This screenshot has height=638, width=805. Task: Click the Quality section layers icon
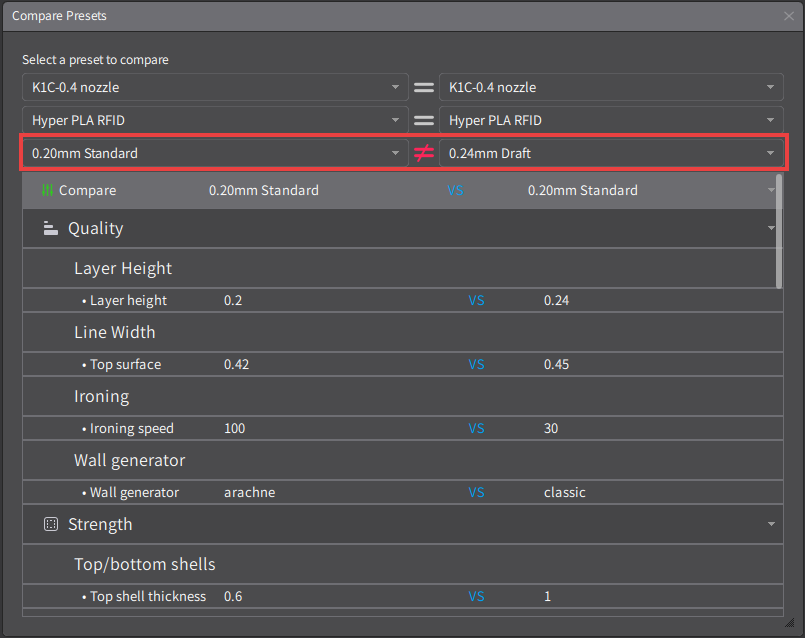50,228
